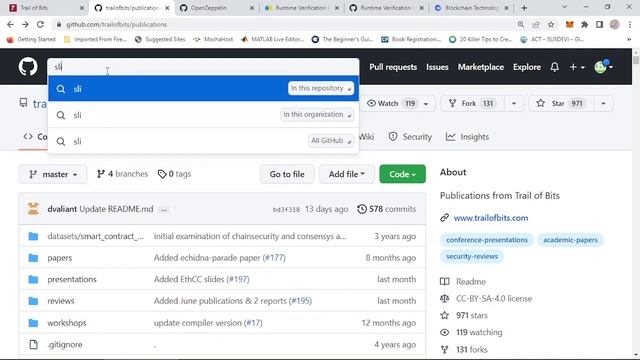Star the repository
Screen dimensions: 640x360
[561, 104]
